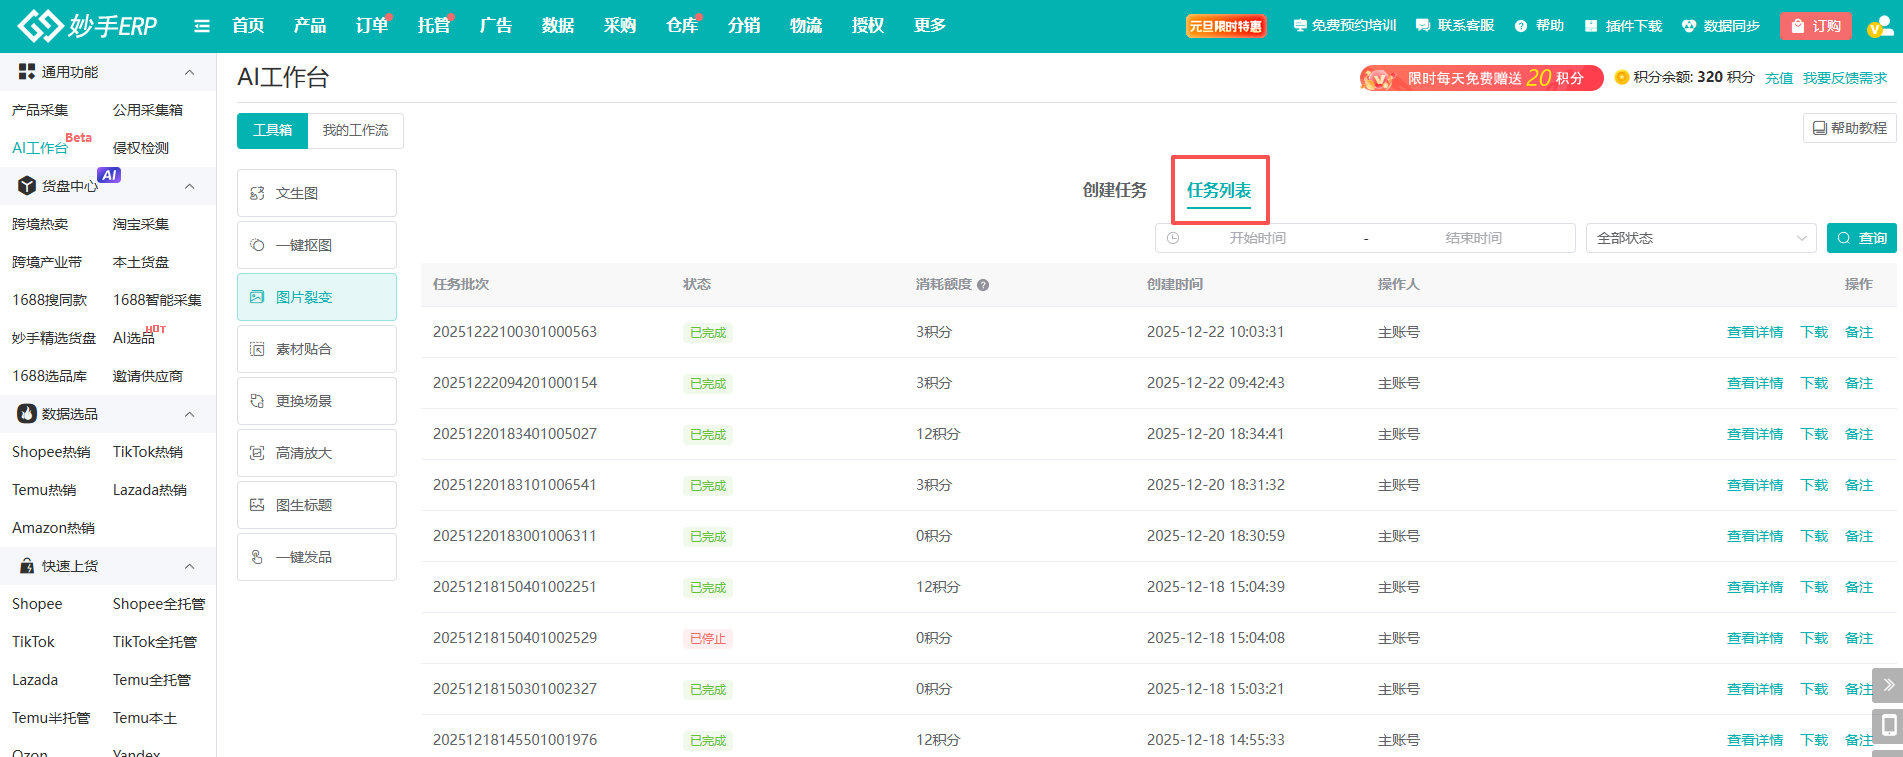Open the 帮助教程 help tutorial
The width and height of the screenshot is (1903, 757).
pos(1849,128)
